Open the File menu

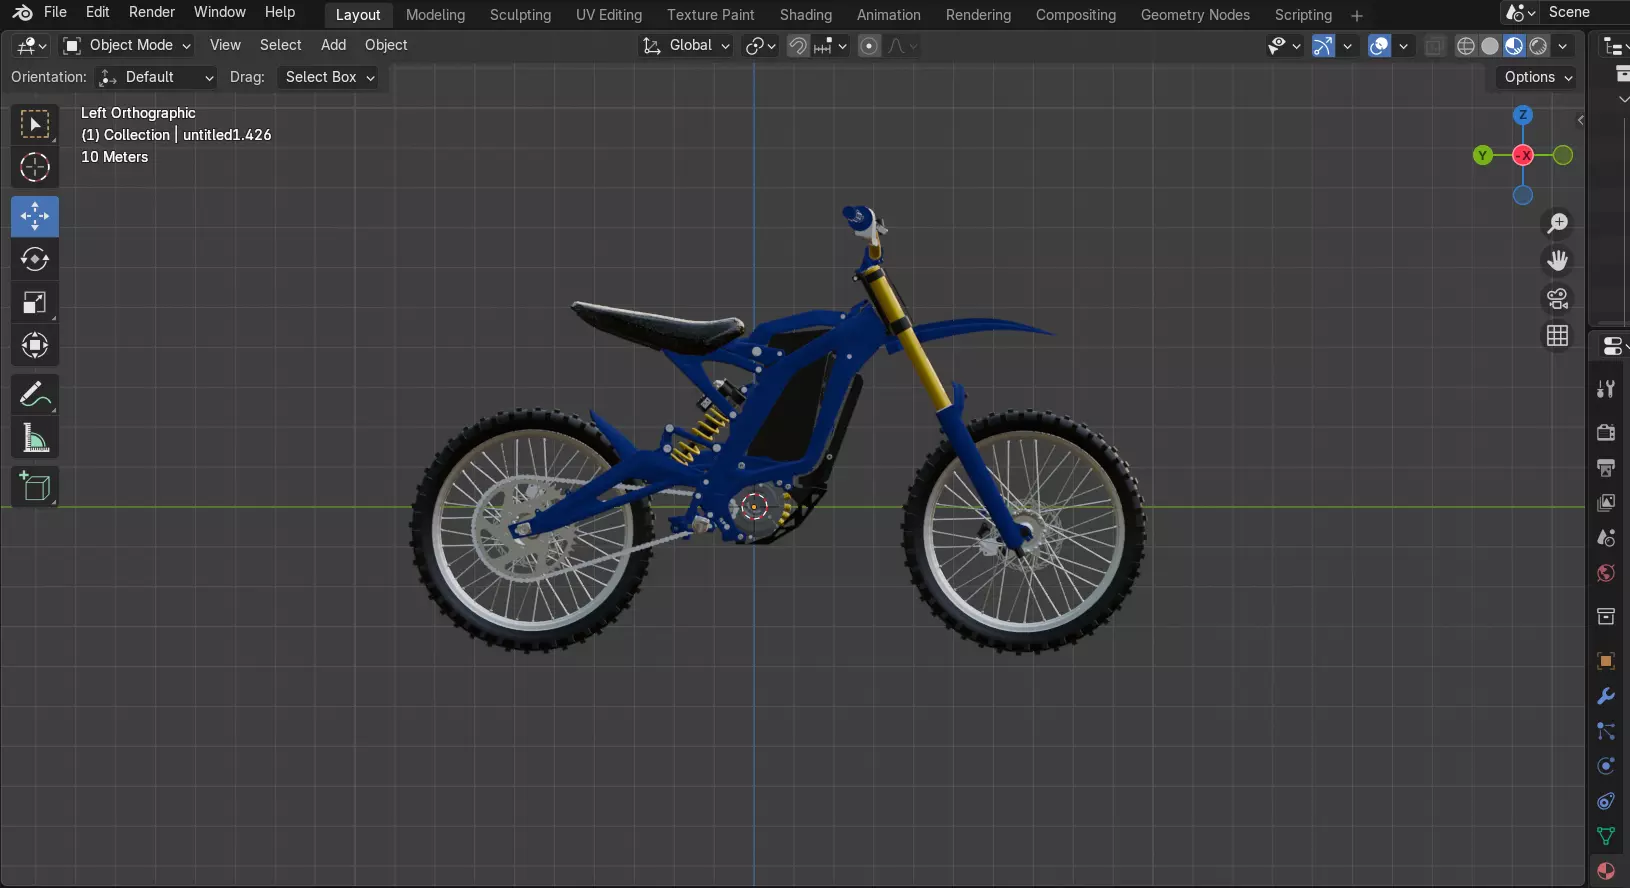coord(55,12)
